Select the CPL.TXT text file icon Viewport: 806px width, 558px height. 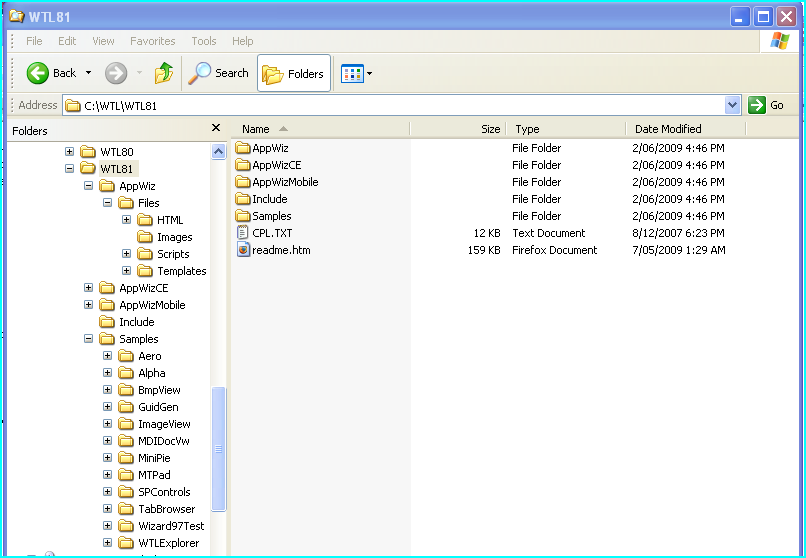[x=243, y=233]
